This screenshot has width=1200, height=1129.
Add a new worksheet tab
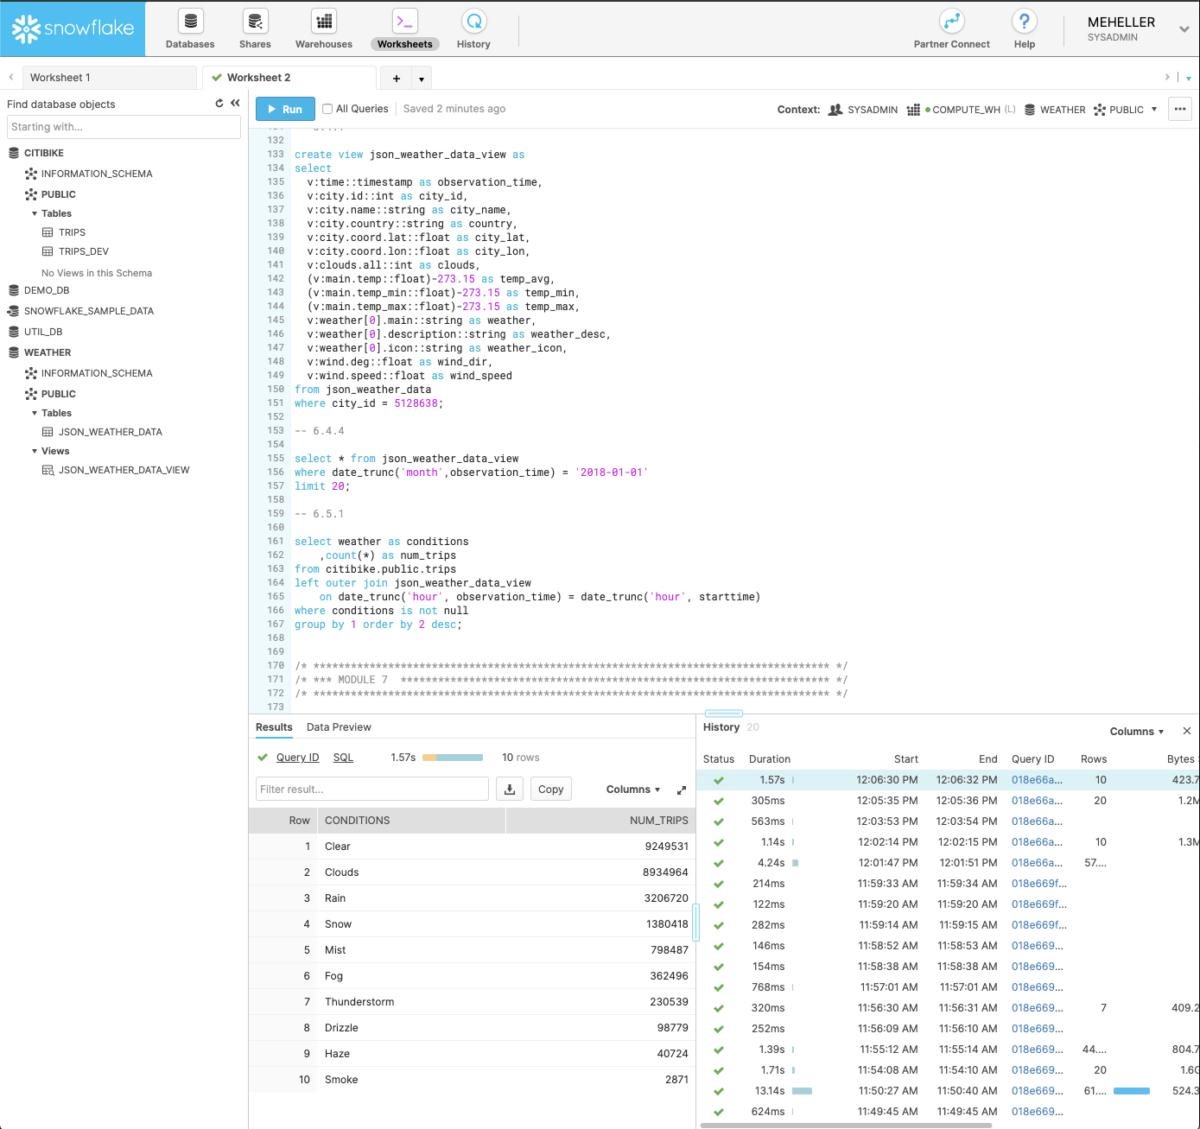[396, 78]
